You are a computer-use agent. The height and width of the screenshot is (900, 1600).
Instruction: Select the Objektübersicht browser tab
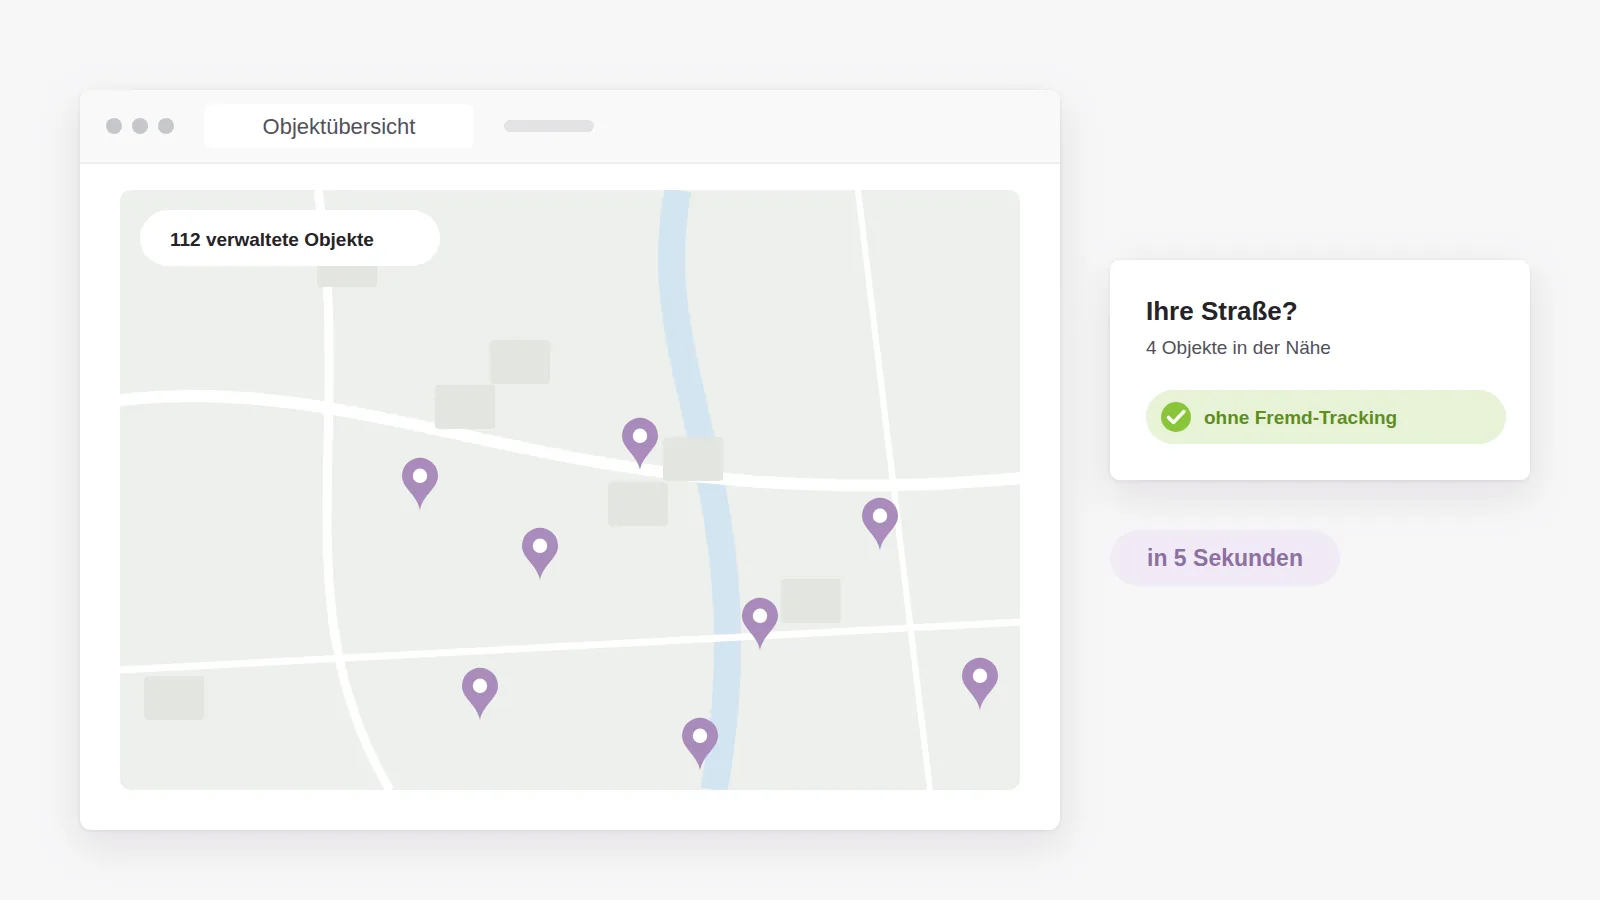339,126
